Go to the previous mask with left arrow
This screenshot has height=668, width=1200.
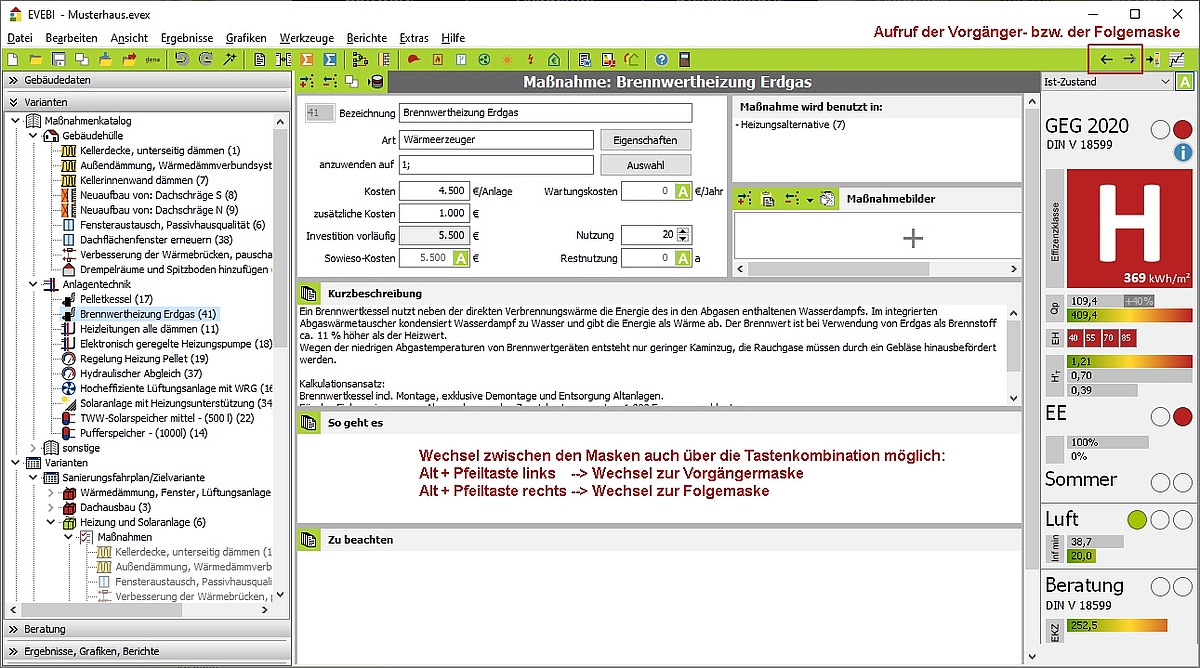point(1106,59)
